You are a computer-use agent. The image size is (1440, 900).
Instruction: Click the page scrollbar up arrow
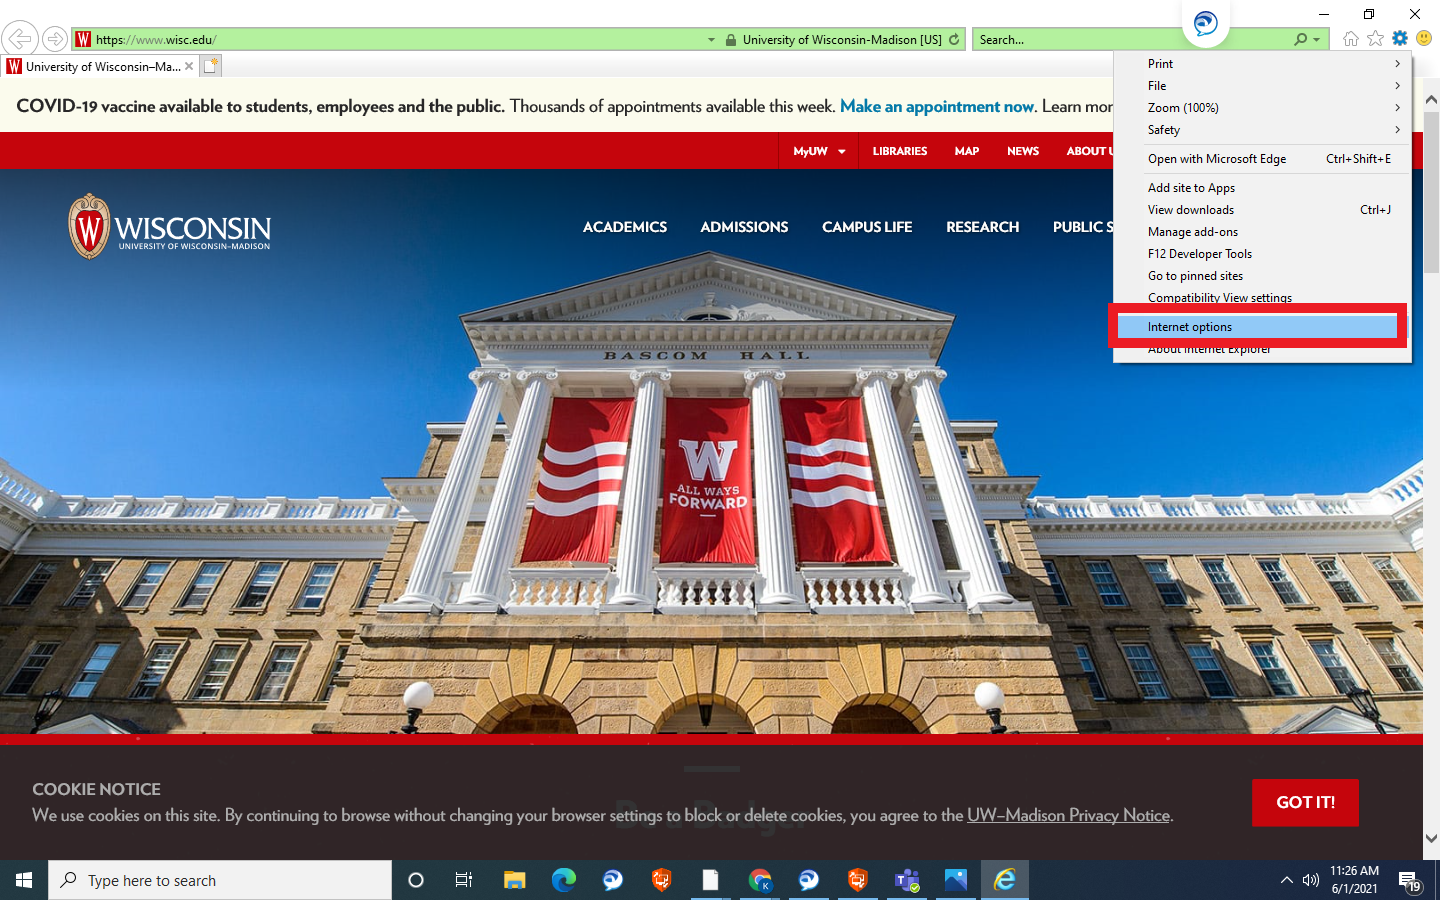(x=1431, y=100)
